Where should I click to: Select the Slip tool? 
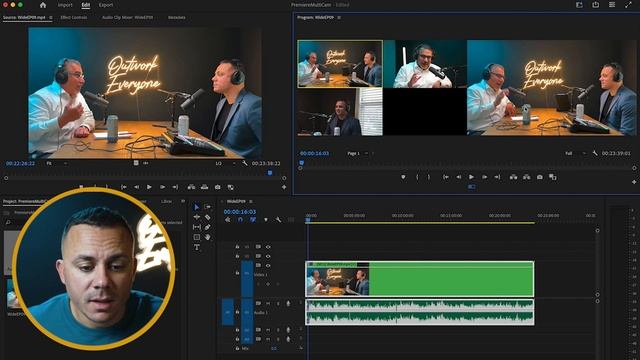click(197, 227)
